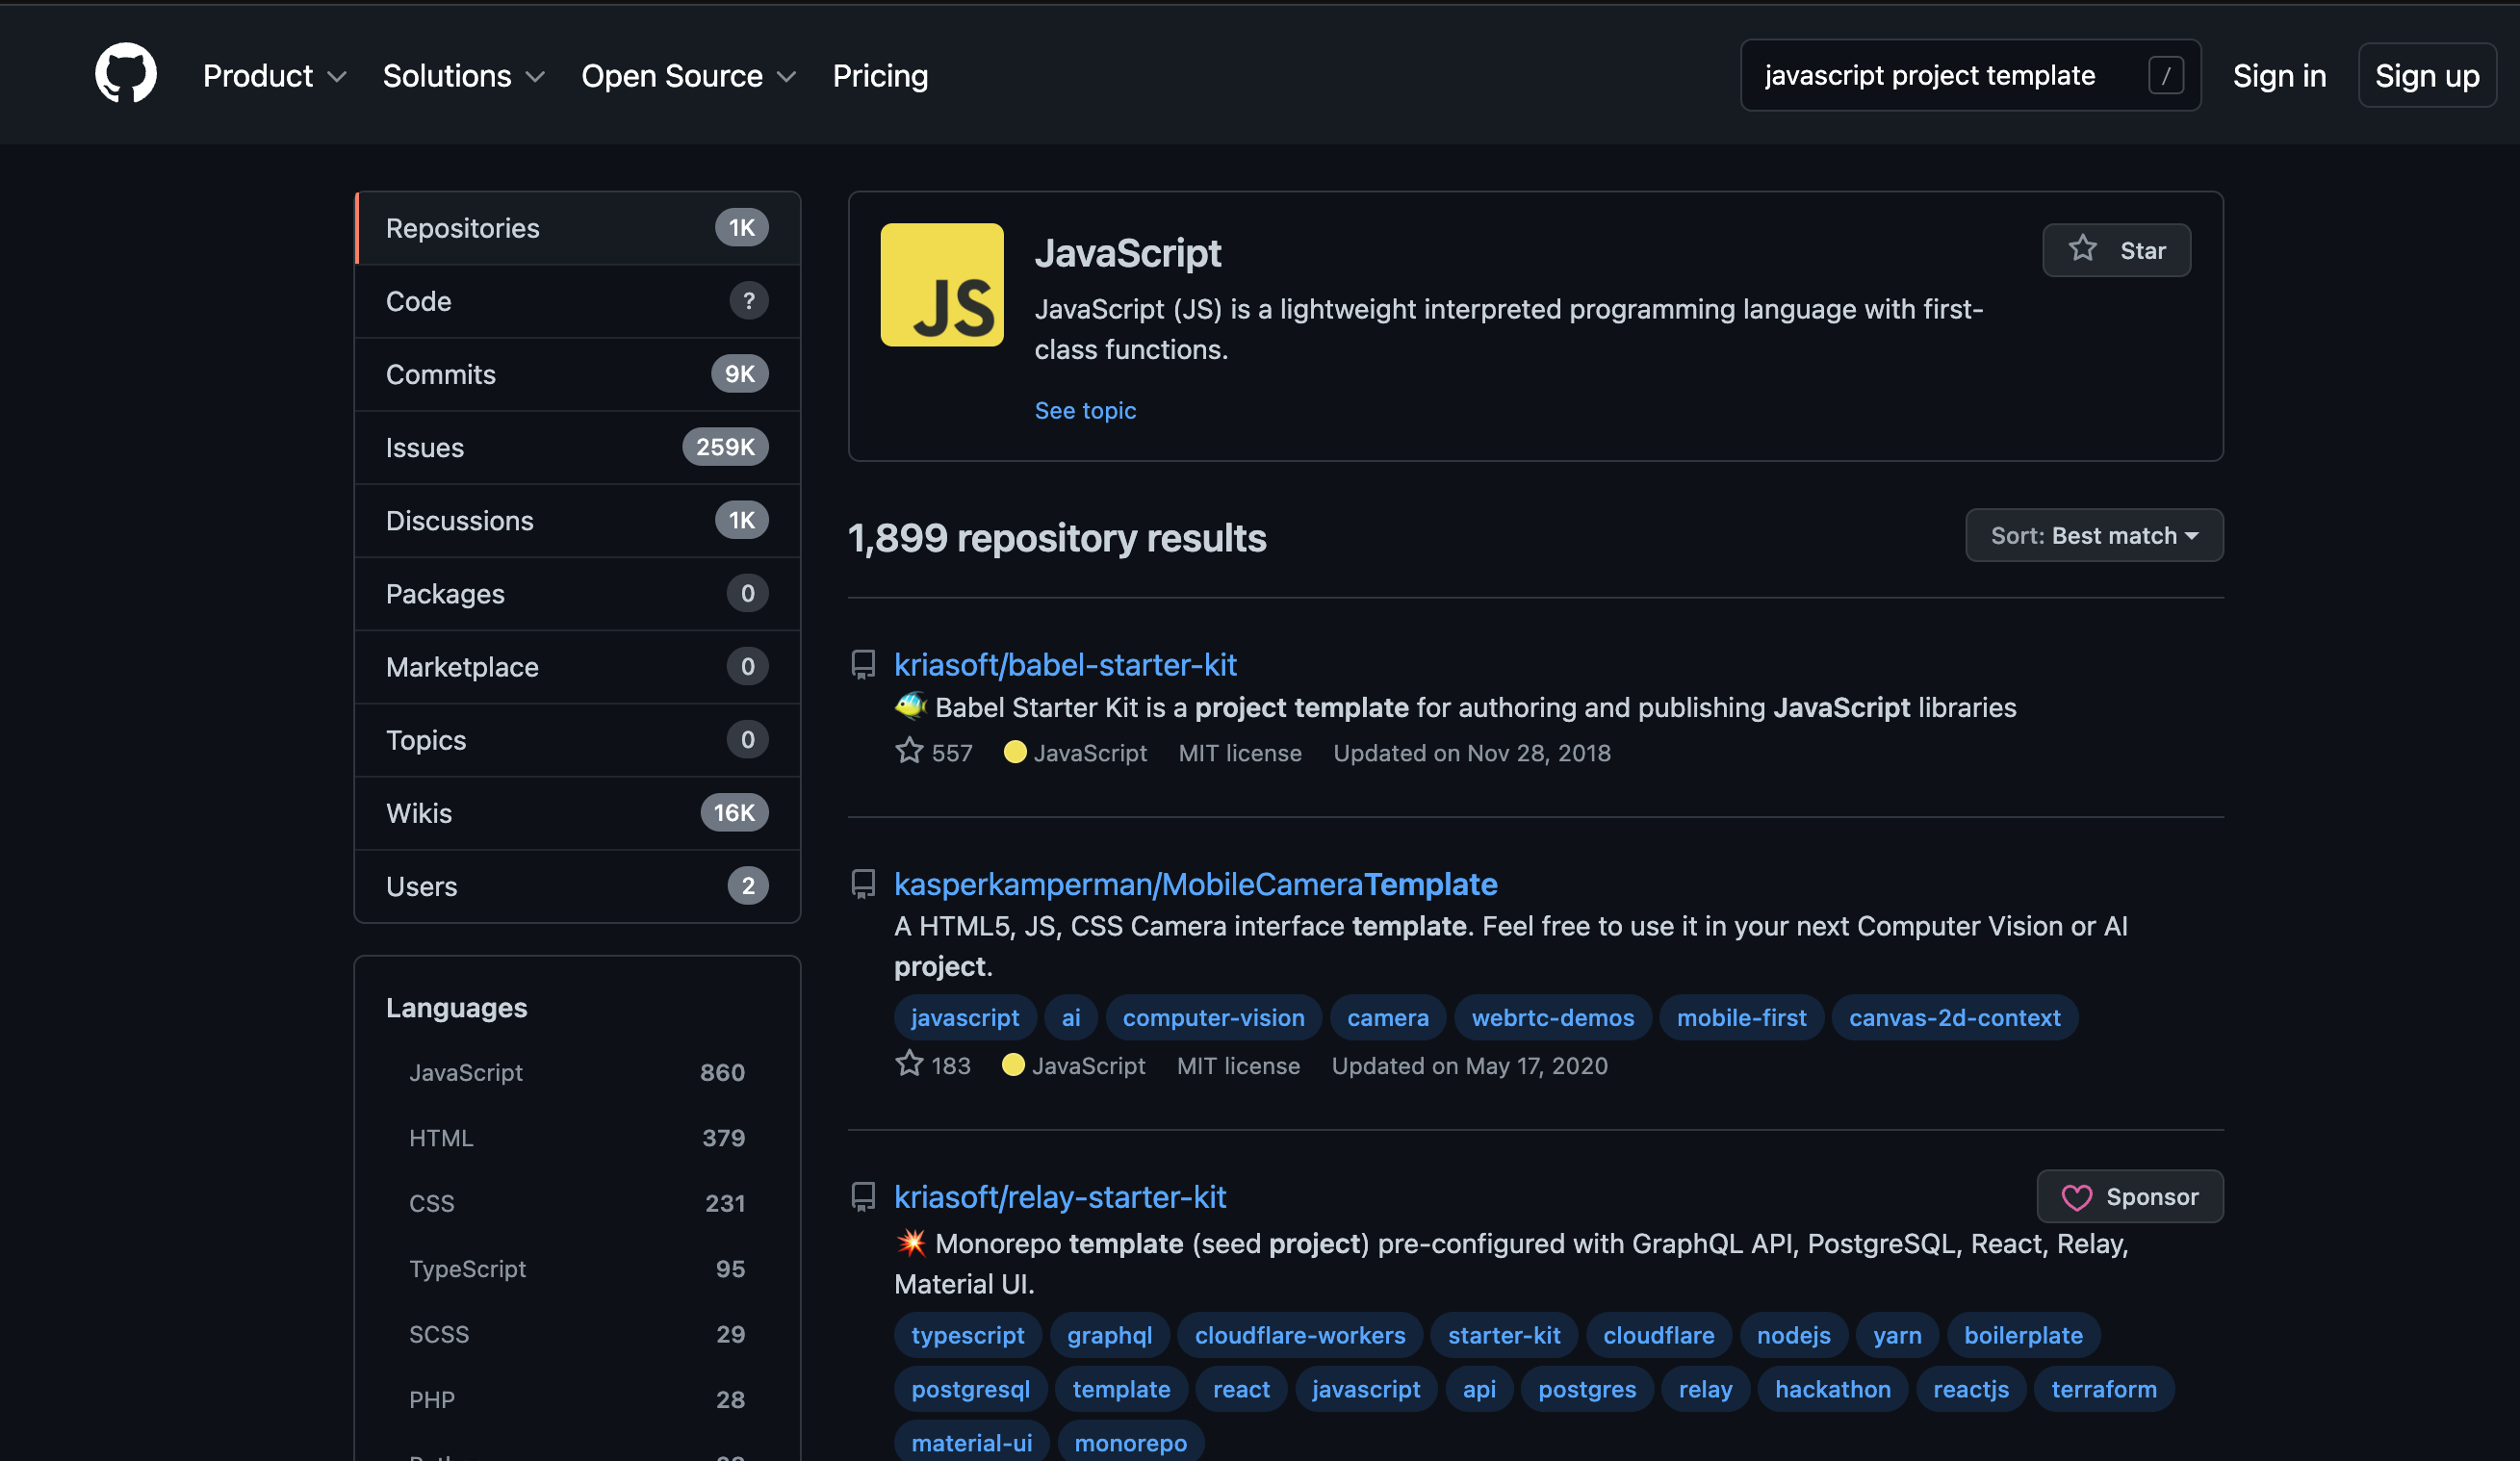Click the slash shortcut icon in the search box
Viewport: 2520px width, 1461px height.
[x=2165, y=75]
